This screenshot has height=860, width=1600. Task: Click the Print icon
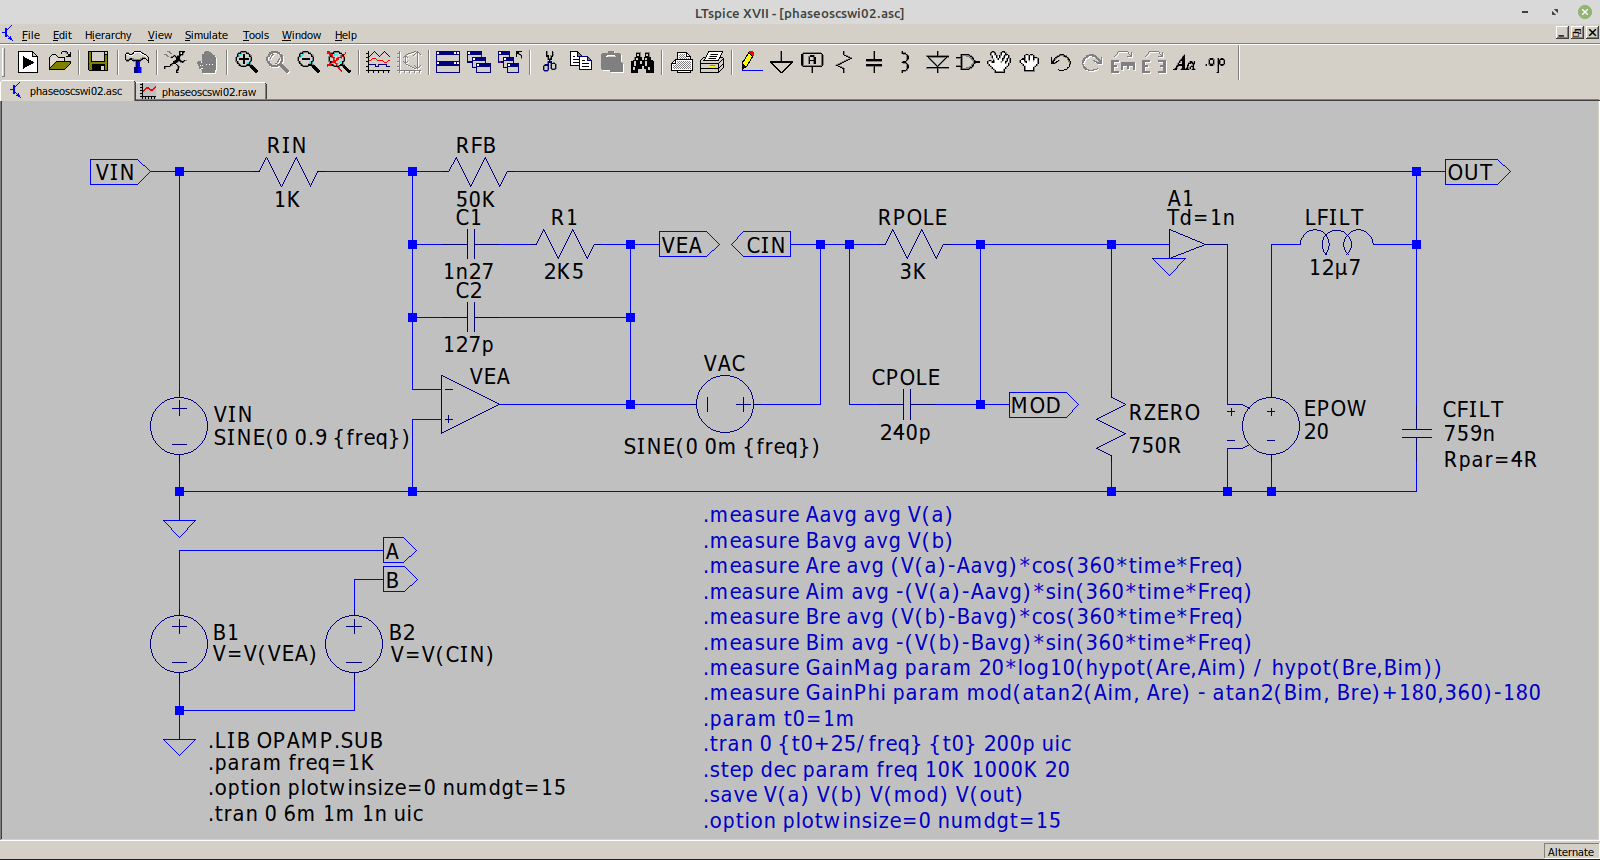681,62
